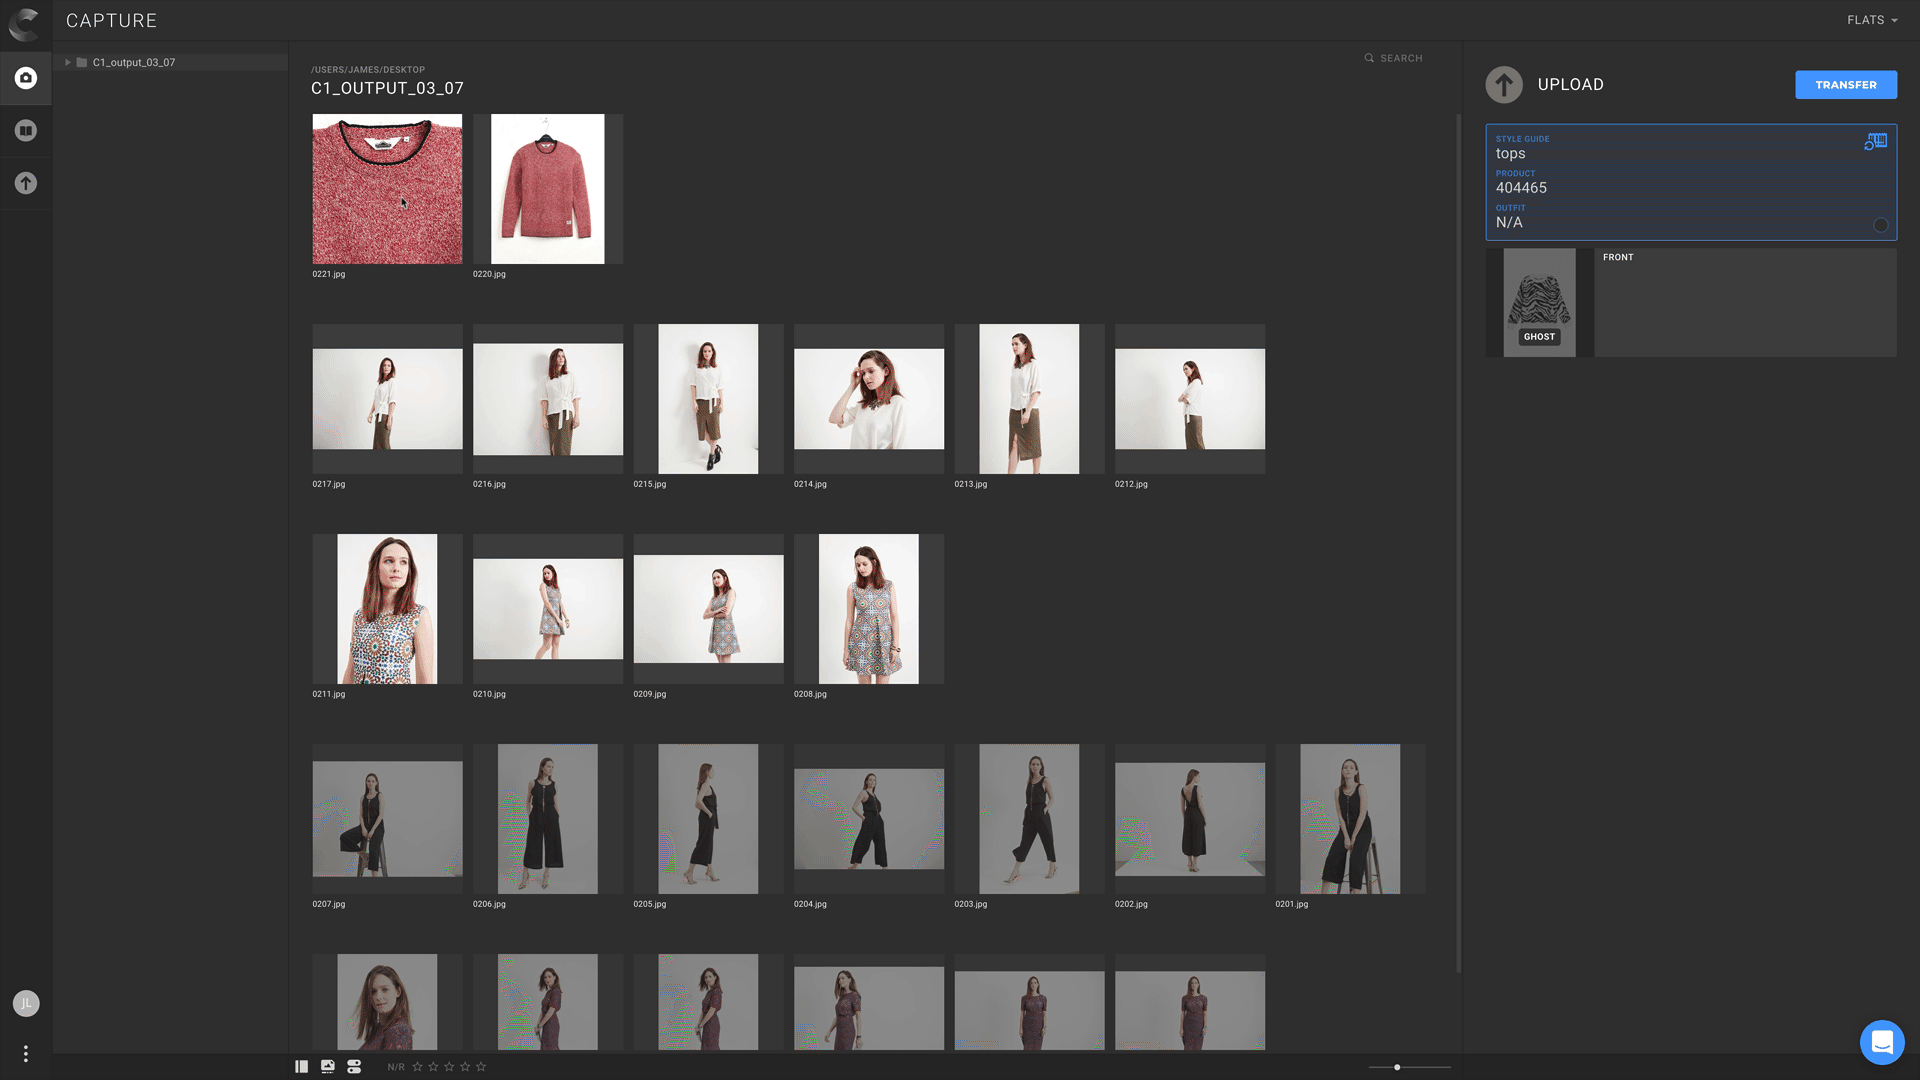
Task: Expand the C1_output_03_07 folder tree arrow
Action: (x=68, y=62)
